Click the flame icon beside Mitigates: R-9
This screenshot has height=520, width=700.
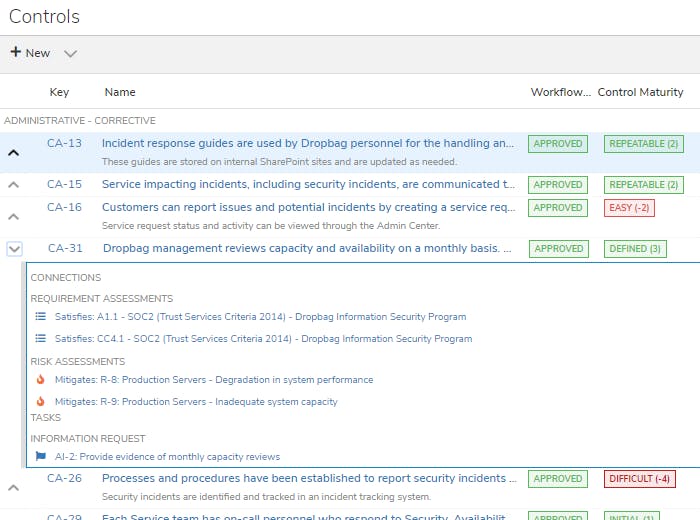(x=41, y=402)
